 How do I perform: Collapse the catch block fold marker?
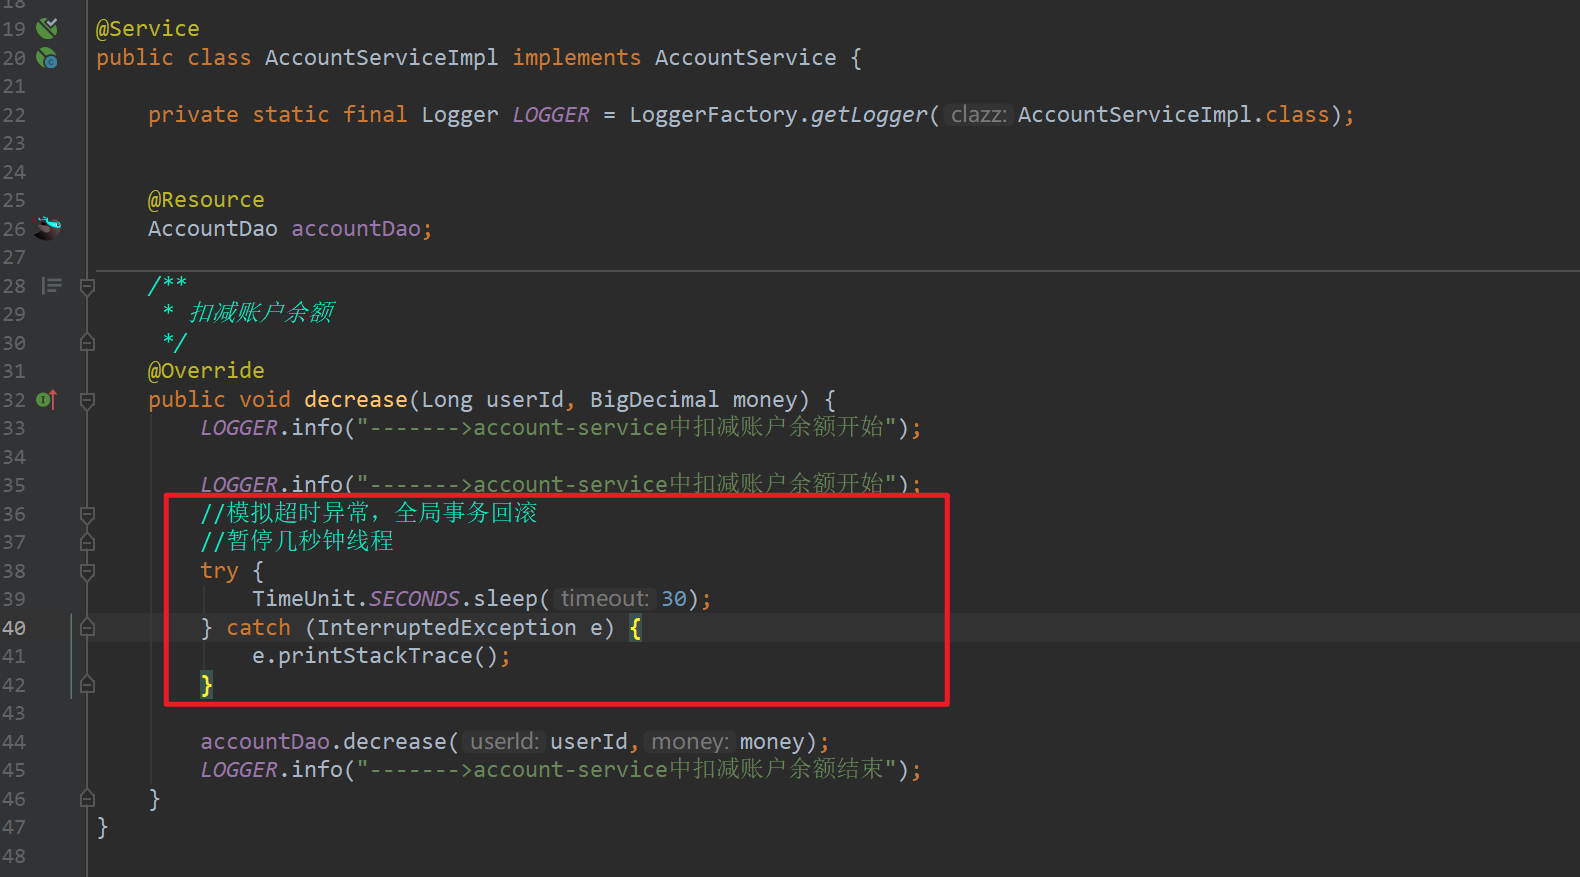[x=87, y=628]
